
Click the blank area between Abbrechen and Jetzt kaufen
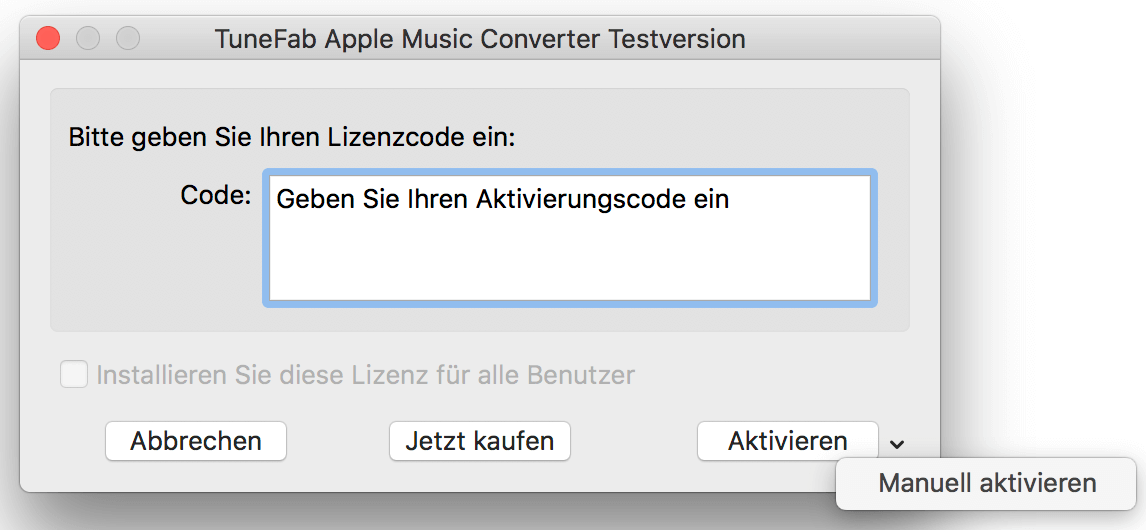click(338, 441)
